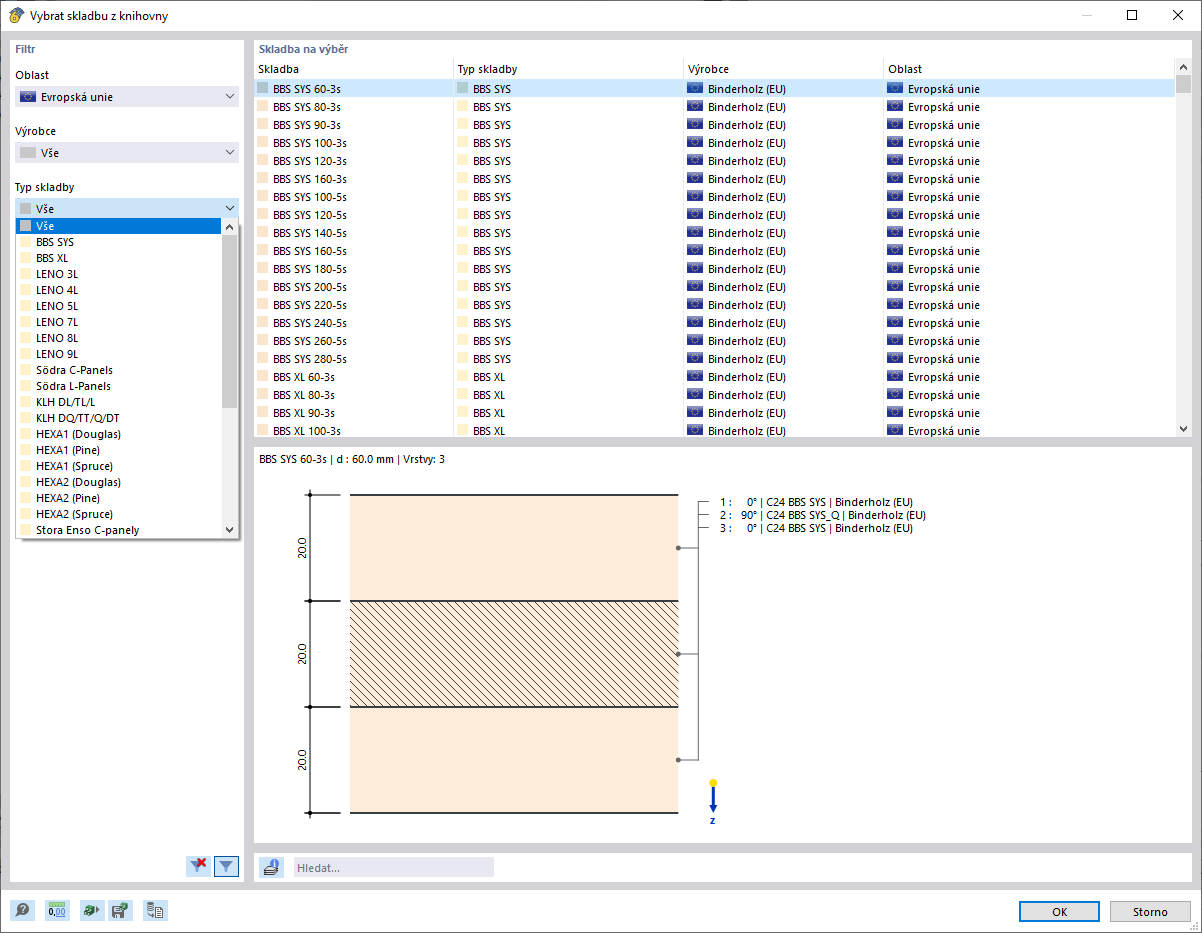Select row BBS SYS 160-3s

point(714,179)
